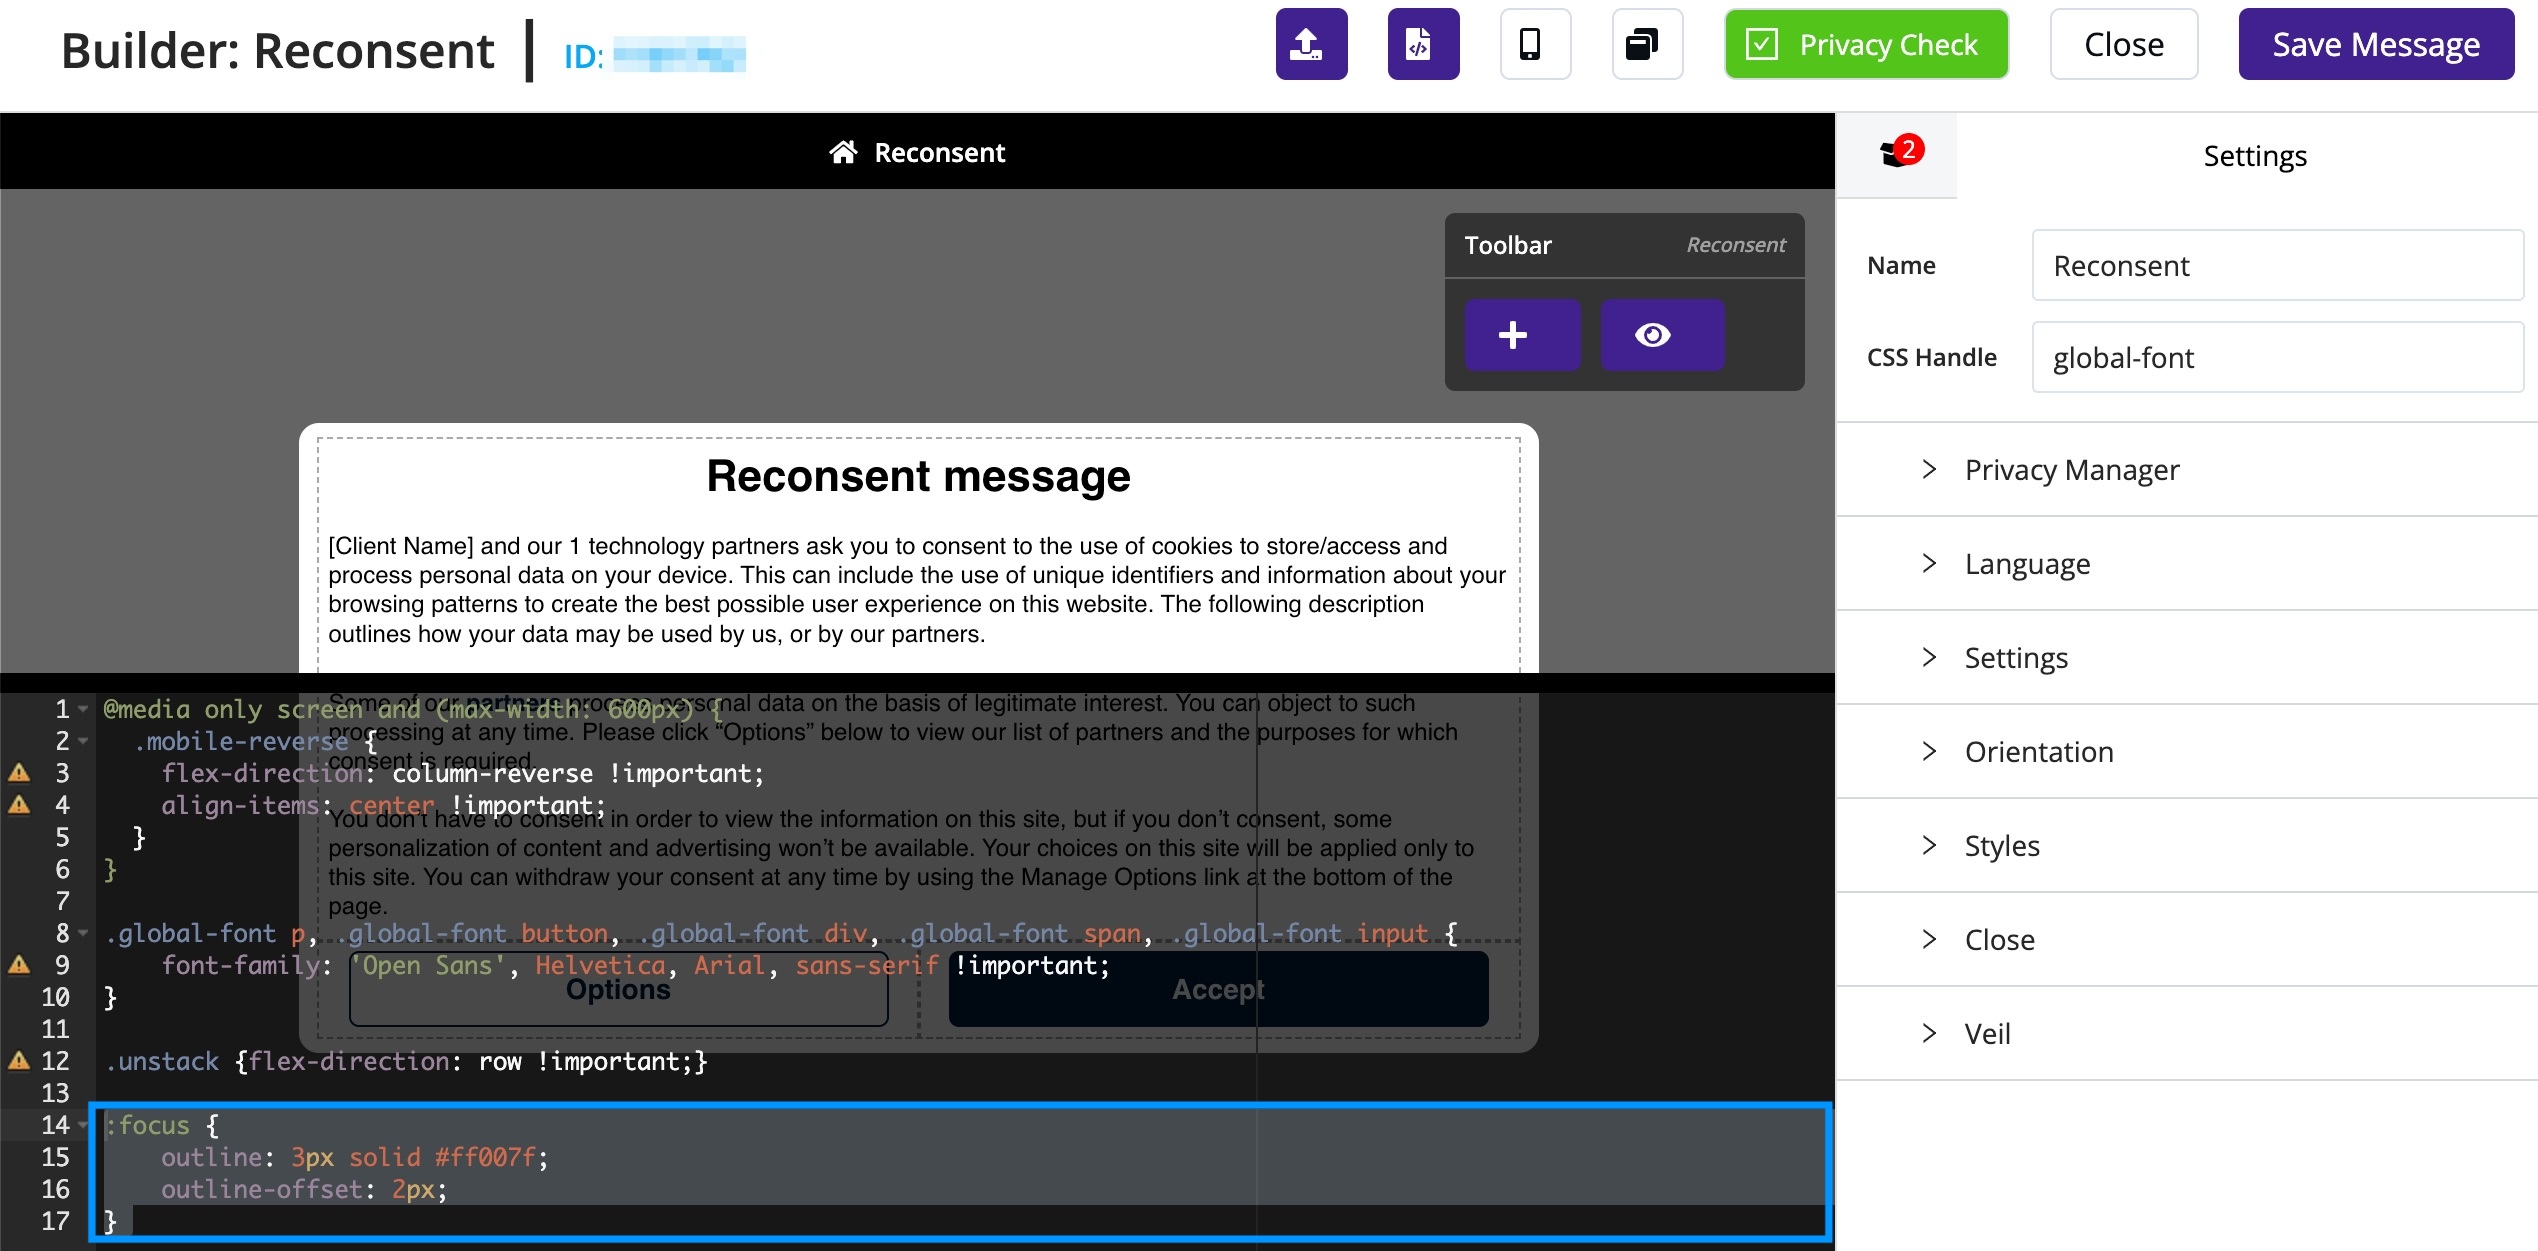Viewport: 2538px width, 1251px height.
Task: Click the @media only screen code line
Action: [413, 709]
